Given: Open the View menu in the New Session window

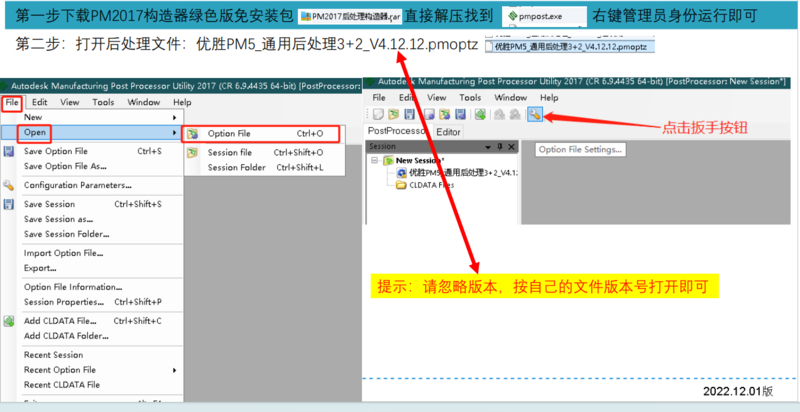Looking at the screenshot, I should click(437, 97).
